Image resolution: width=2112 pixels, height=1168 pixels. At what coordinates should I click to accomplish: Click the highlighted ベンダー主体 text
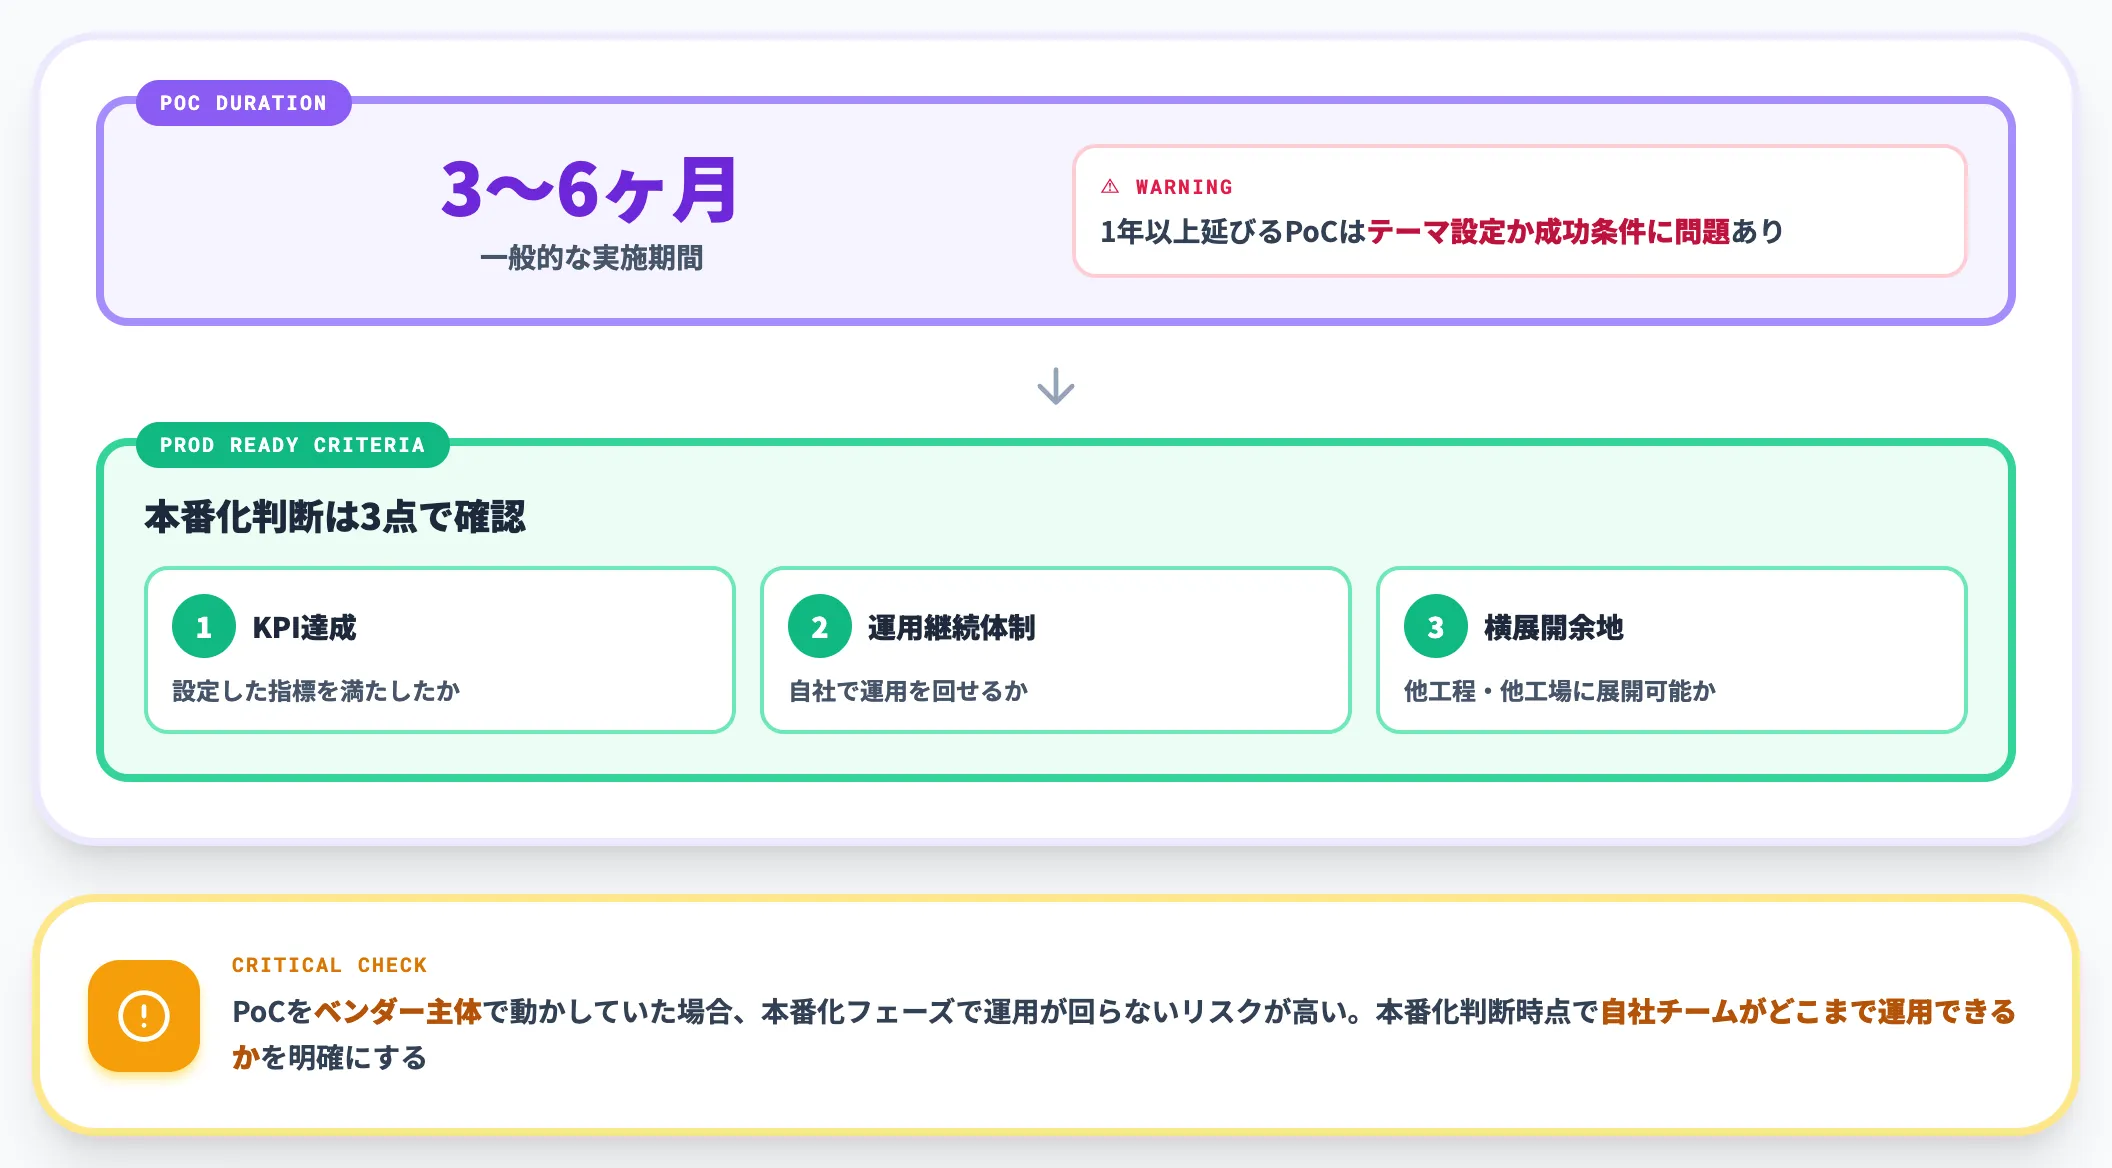(398, 1012)
